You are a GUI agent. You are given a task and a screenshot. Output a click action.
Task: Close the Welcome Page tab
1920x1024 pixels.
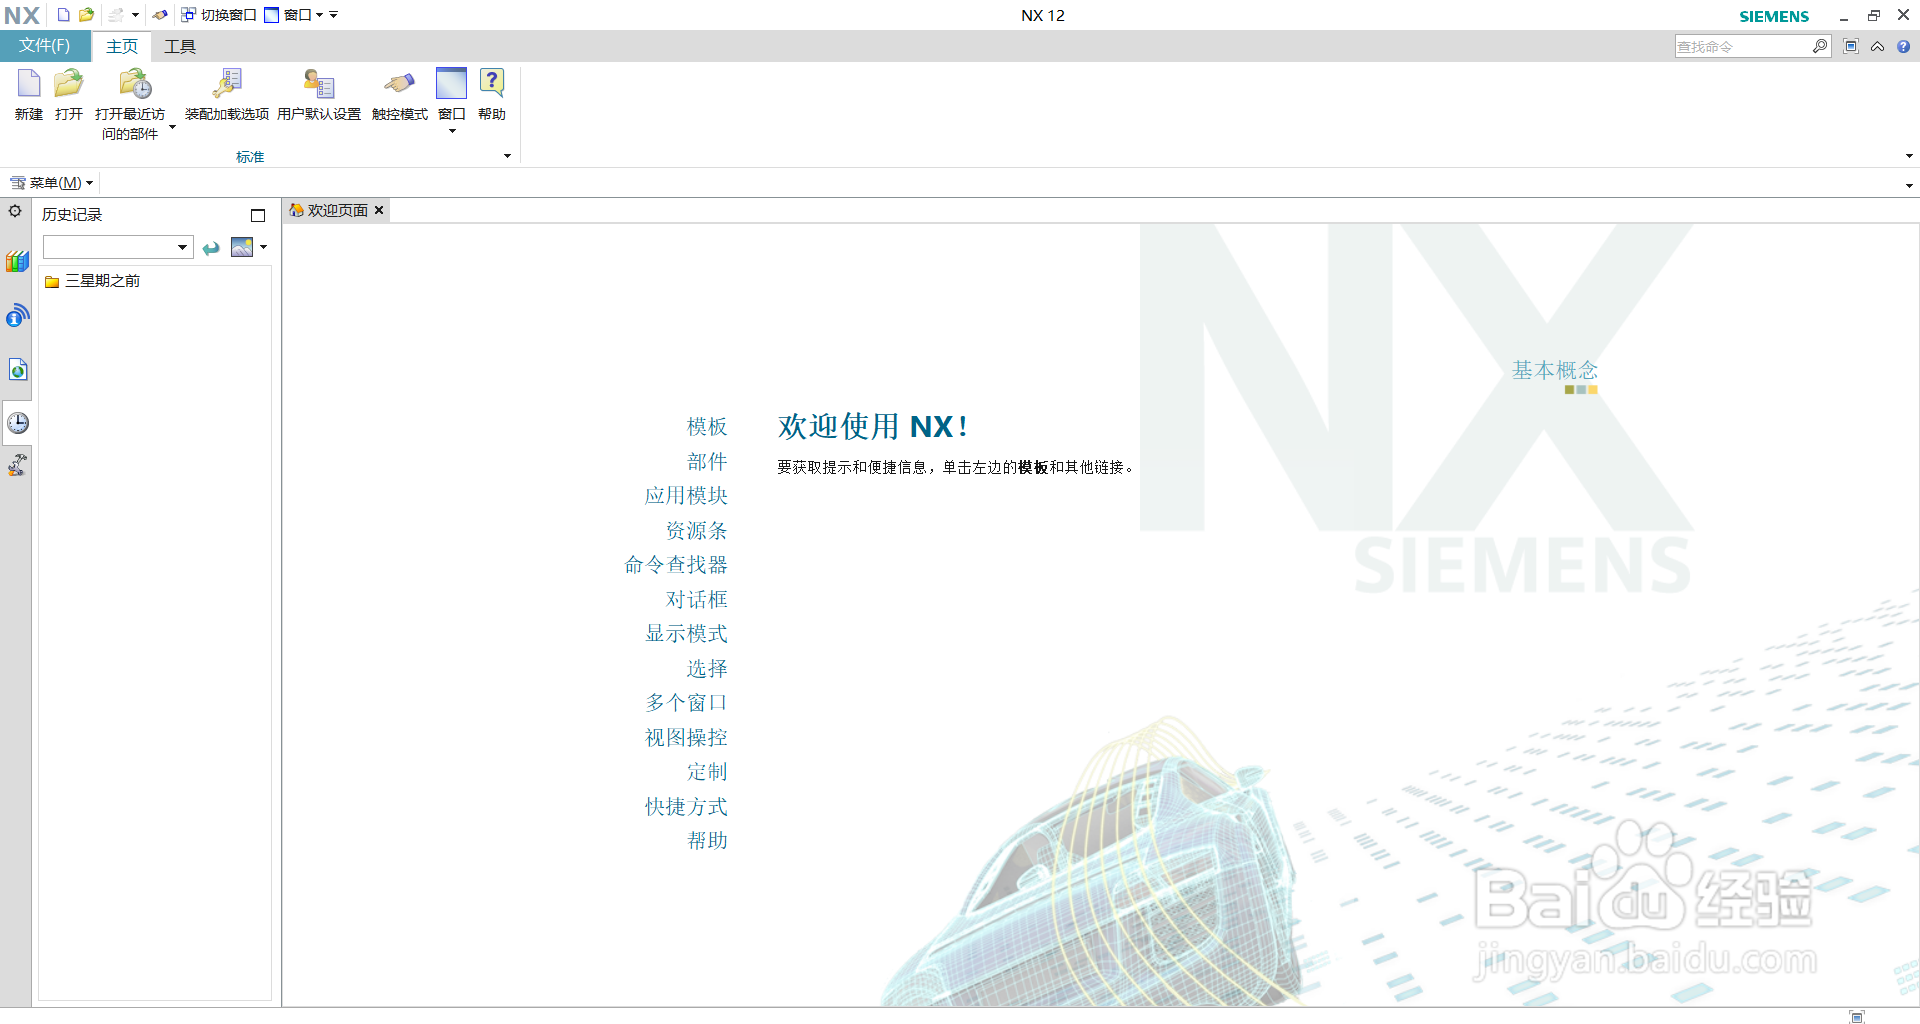pyautogui.click(x=379, y=210)
